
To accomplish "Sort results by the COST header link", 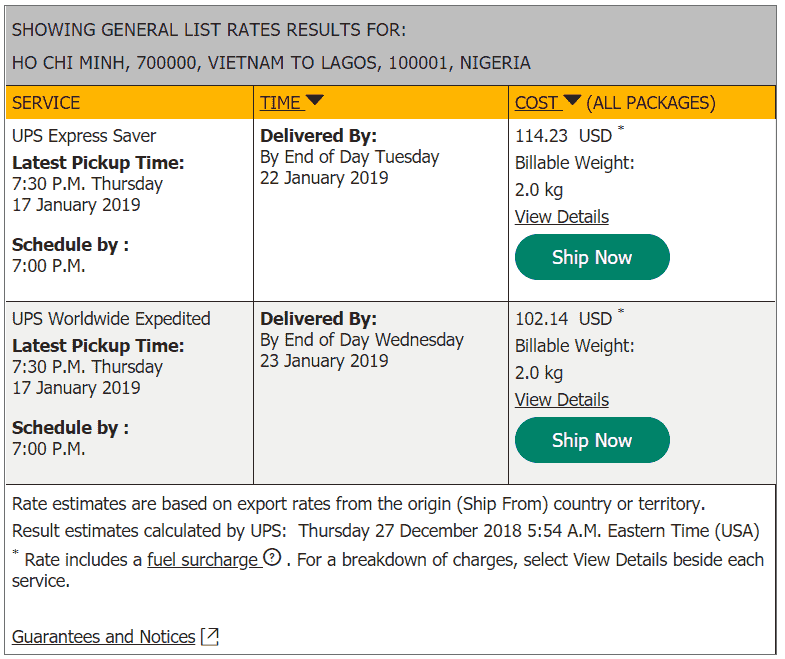I will tap(536, 103).
